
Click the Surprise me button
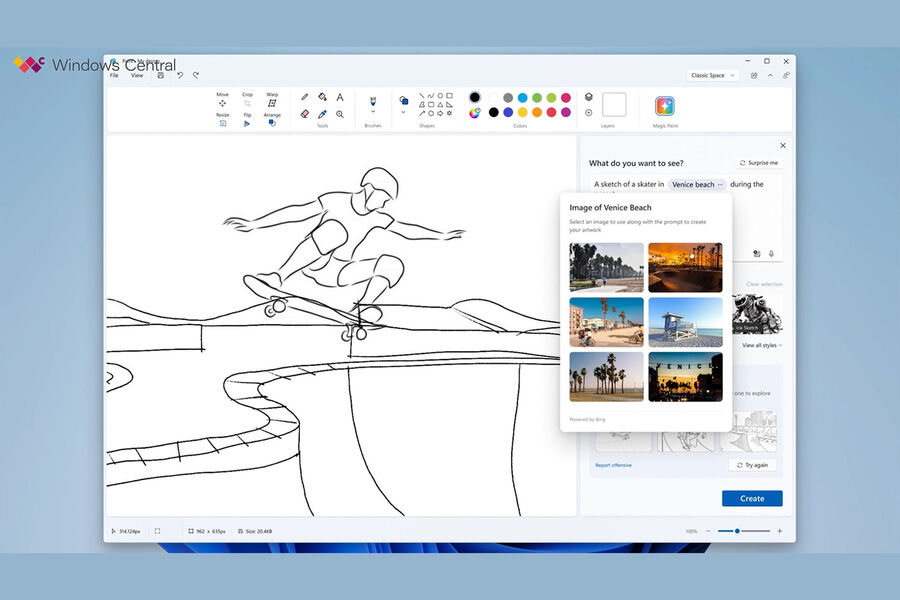(759, 163)
